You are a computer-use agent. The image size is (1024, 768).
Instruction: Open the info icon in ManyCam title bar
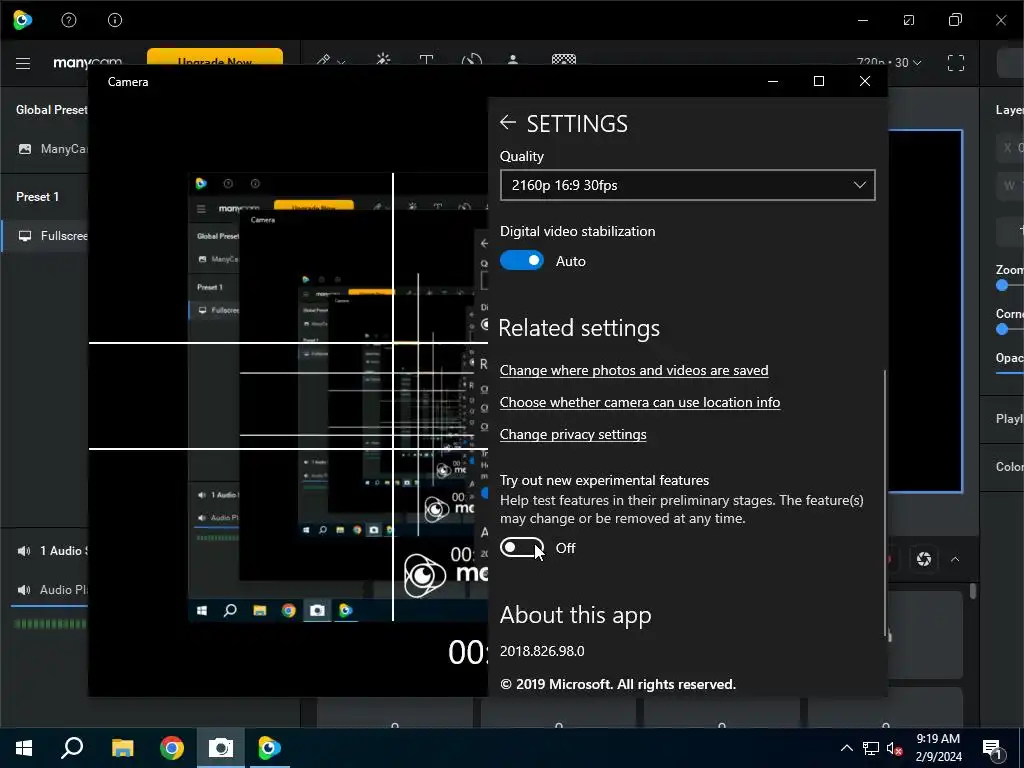pyautogui.click(x=115, y=20)
